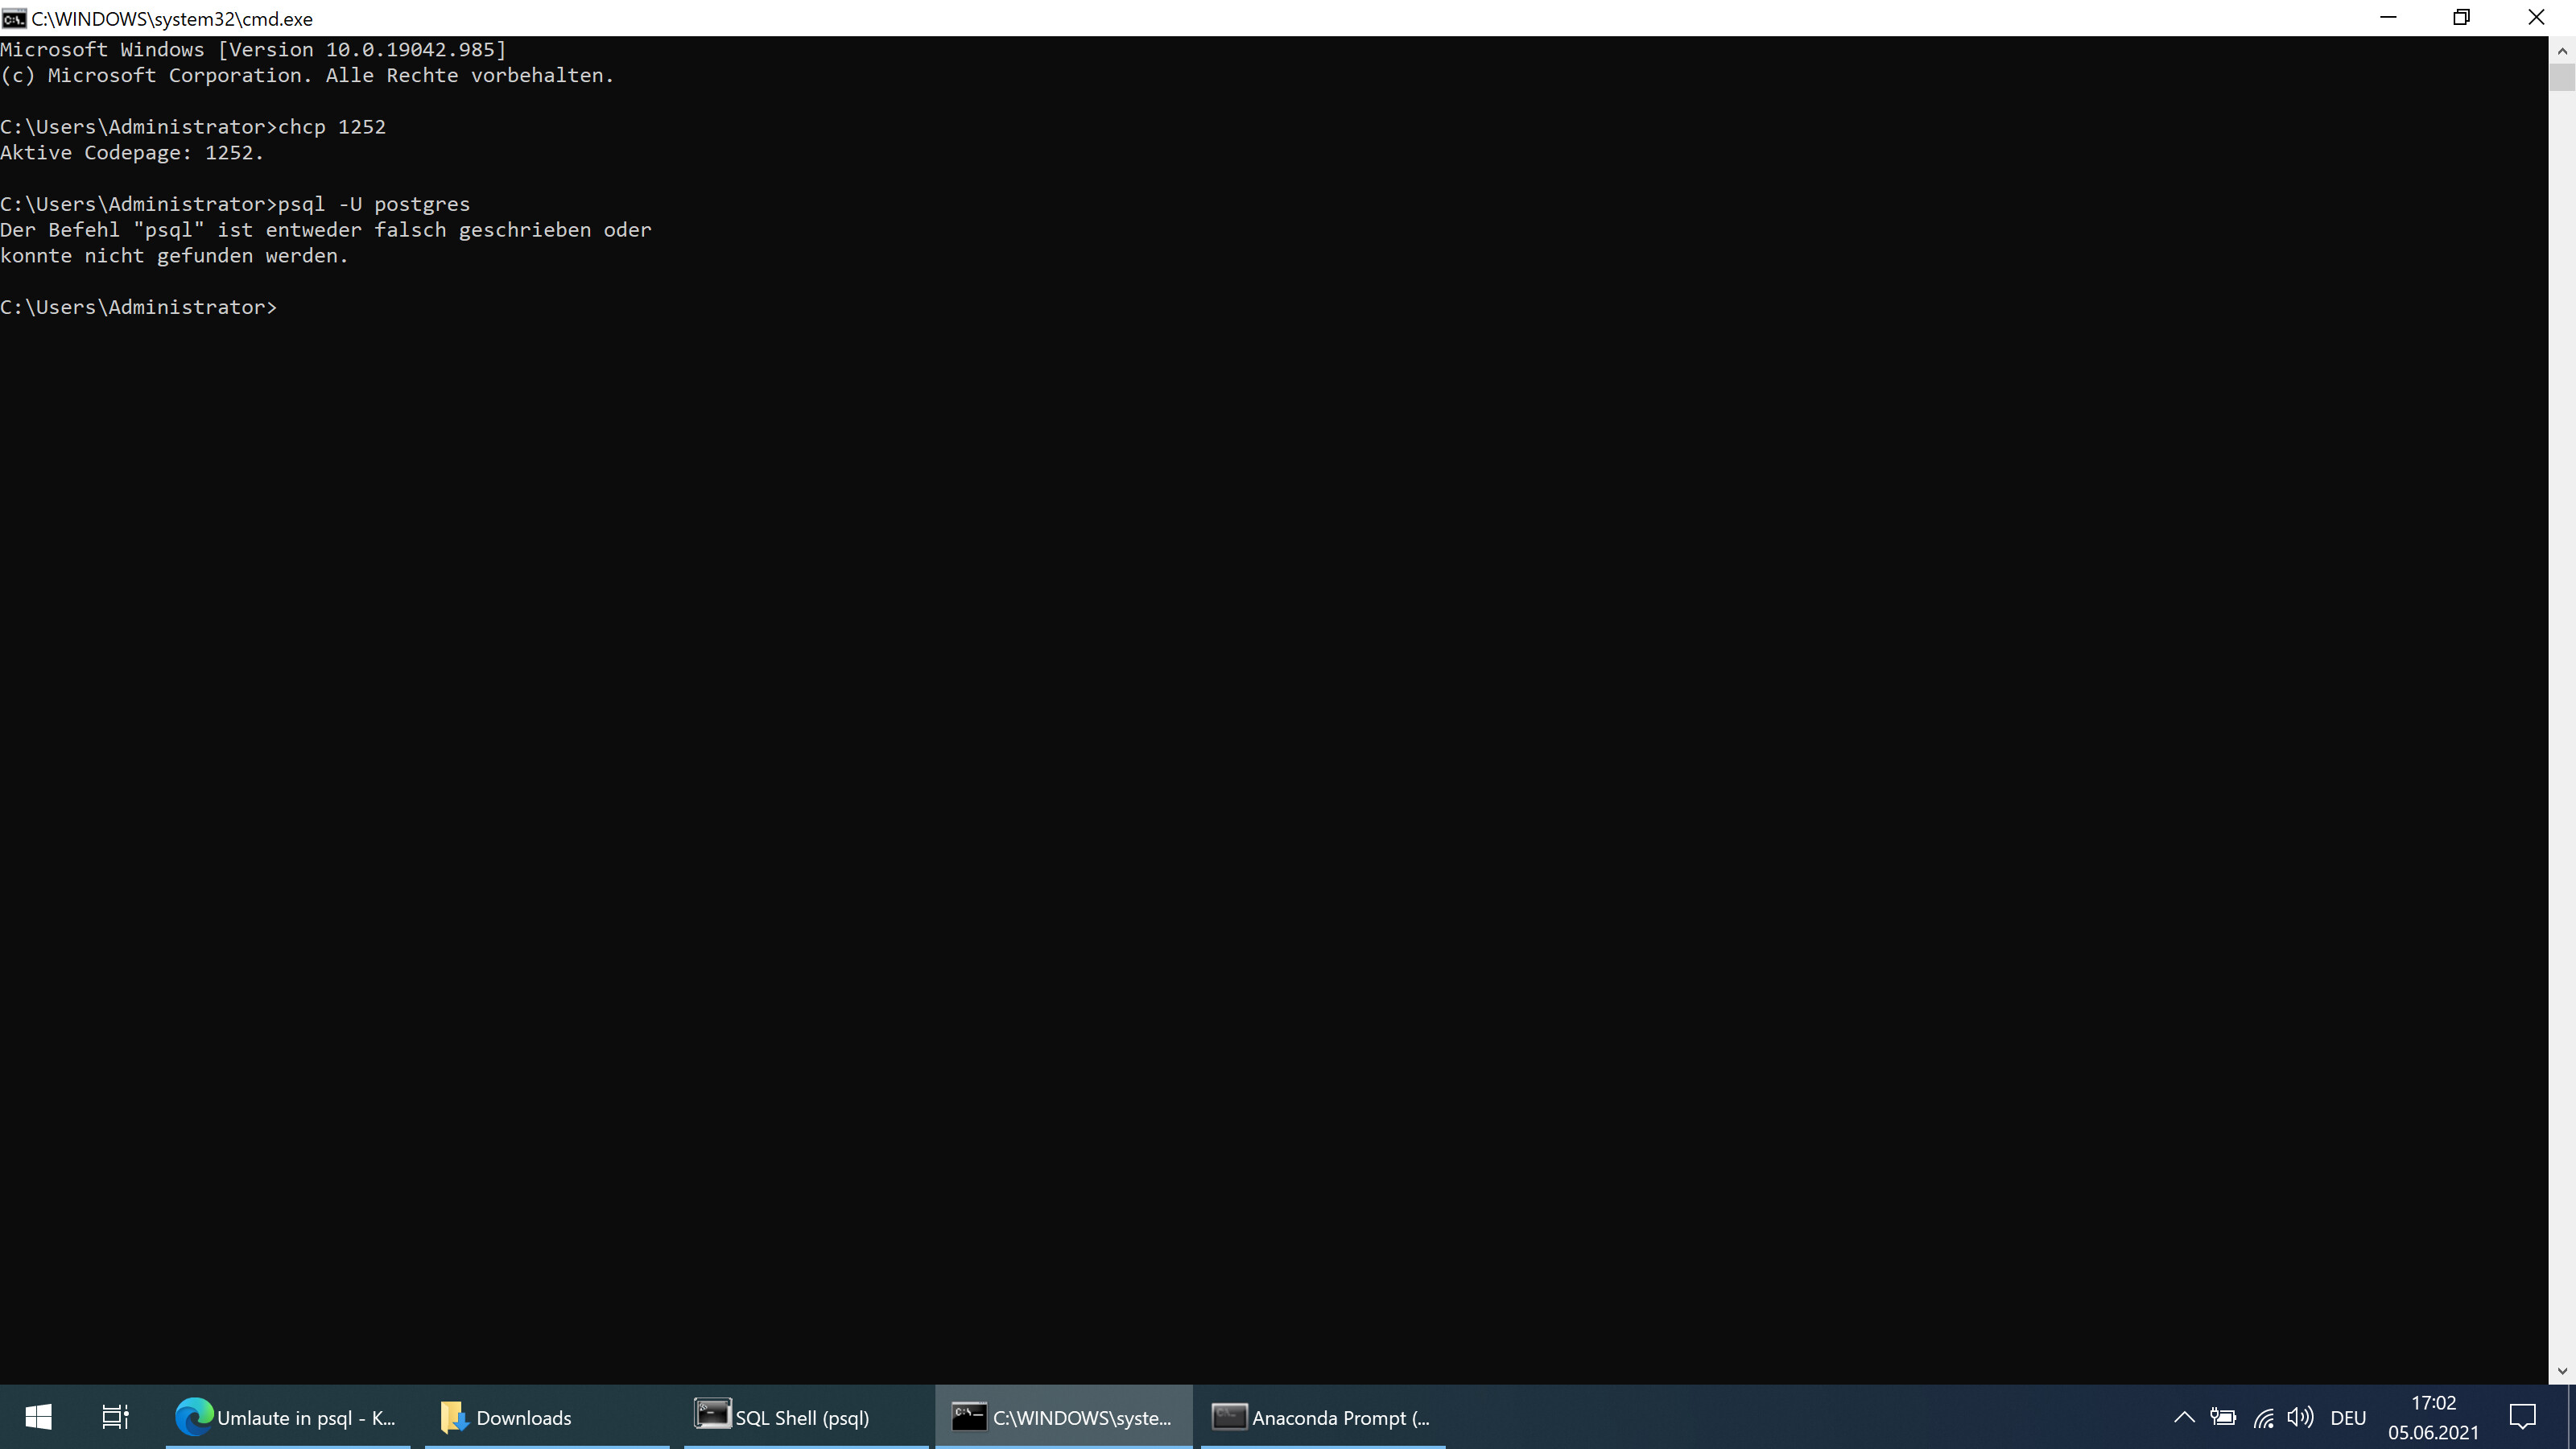The width and height of the screenshot is (2576, 1449).
Task: Click the 'Aktive Codepage: 1252.' output line
Action: [132, 153]
